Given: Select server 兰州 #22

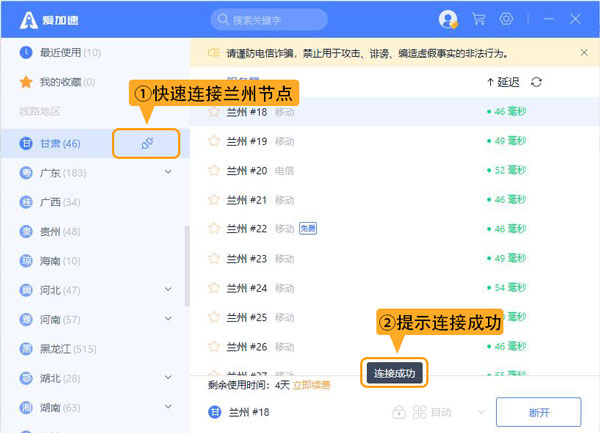Looking at the screenshot, I should pos(395,229).
